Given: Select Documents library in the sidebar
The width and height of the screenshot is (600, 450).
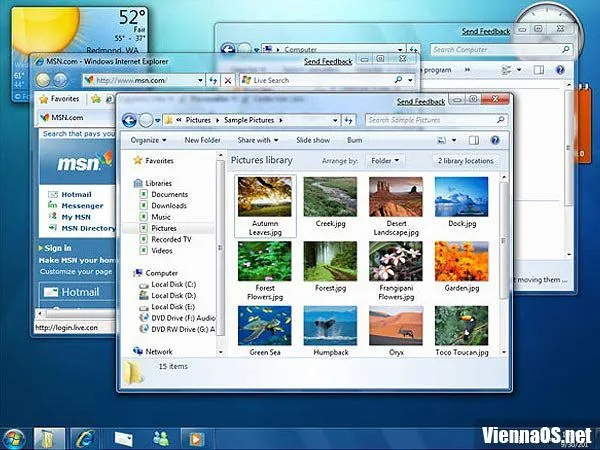Looking at the screenshot, I should coord(169,195).
